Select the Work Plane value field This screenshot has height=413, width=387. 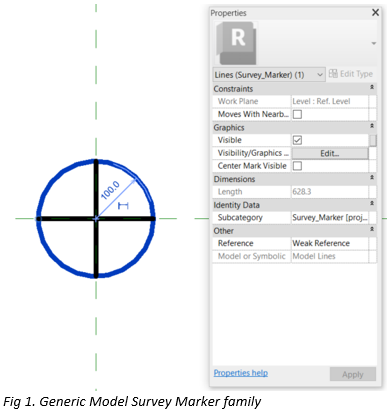[x=330, y=101]
